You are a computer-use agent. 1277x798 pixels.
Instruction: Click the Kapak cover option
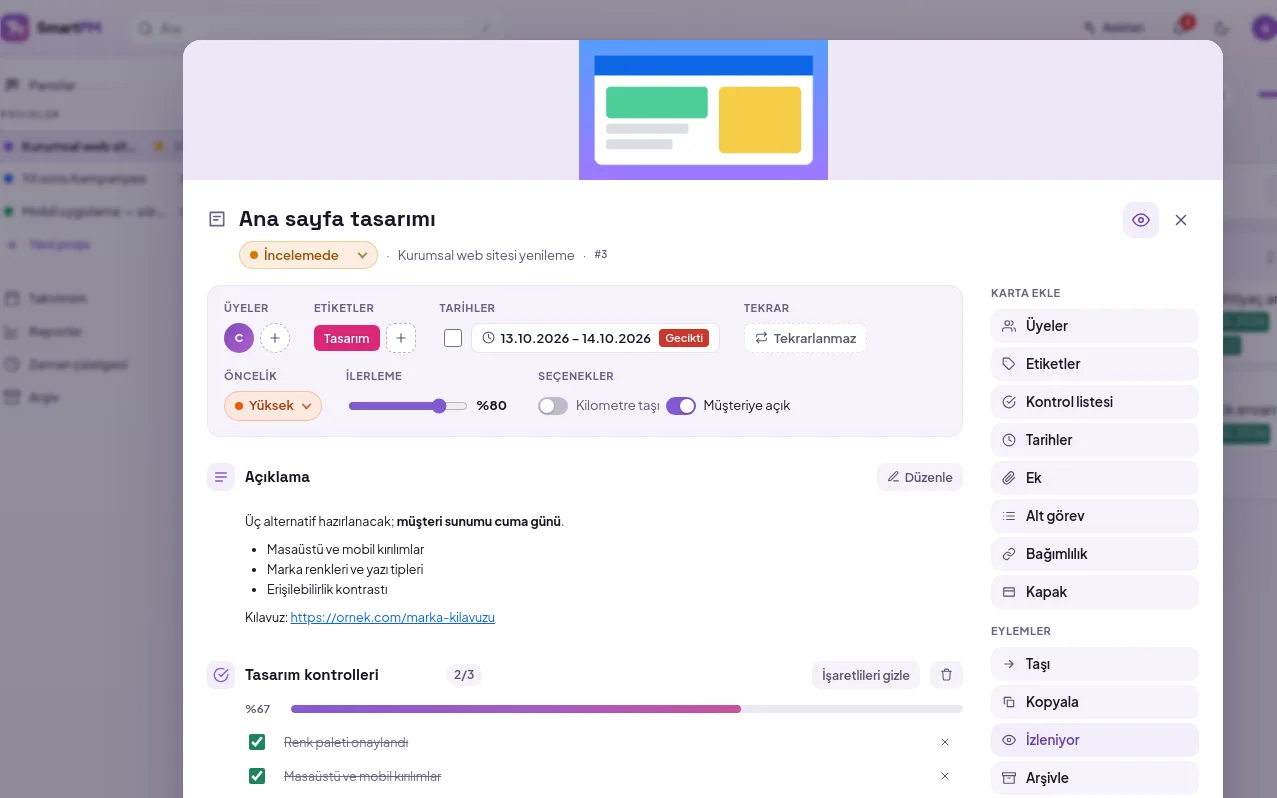(x=1094, y=592)
